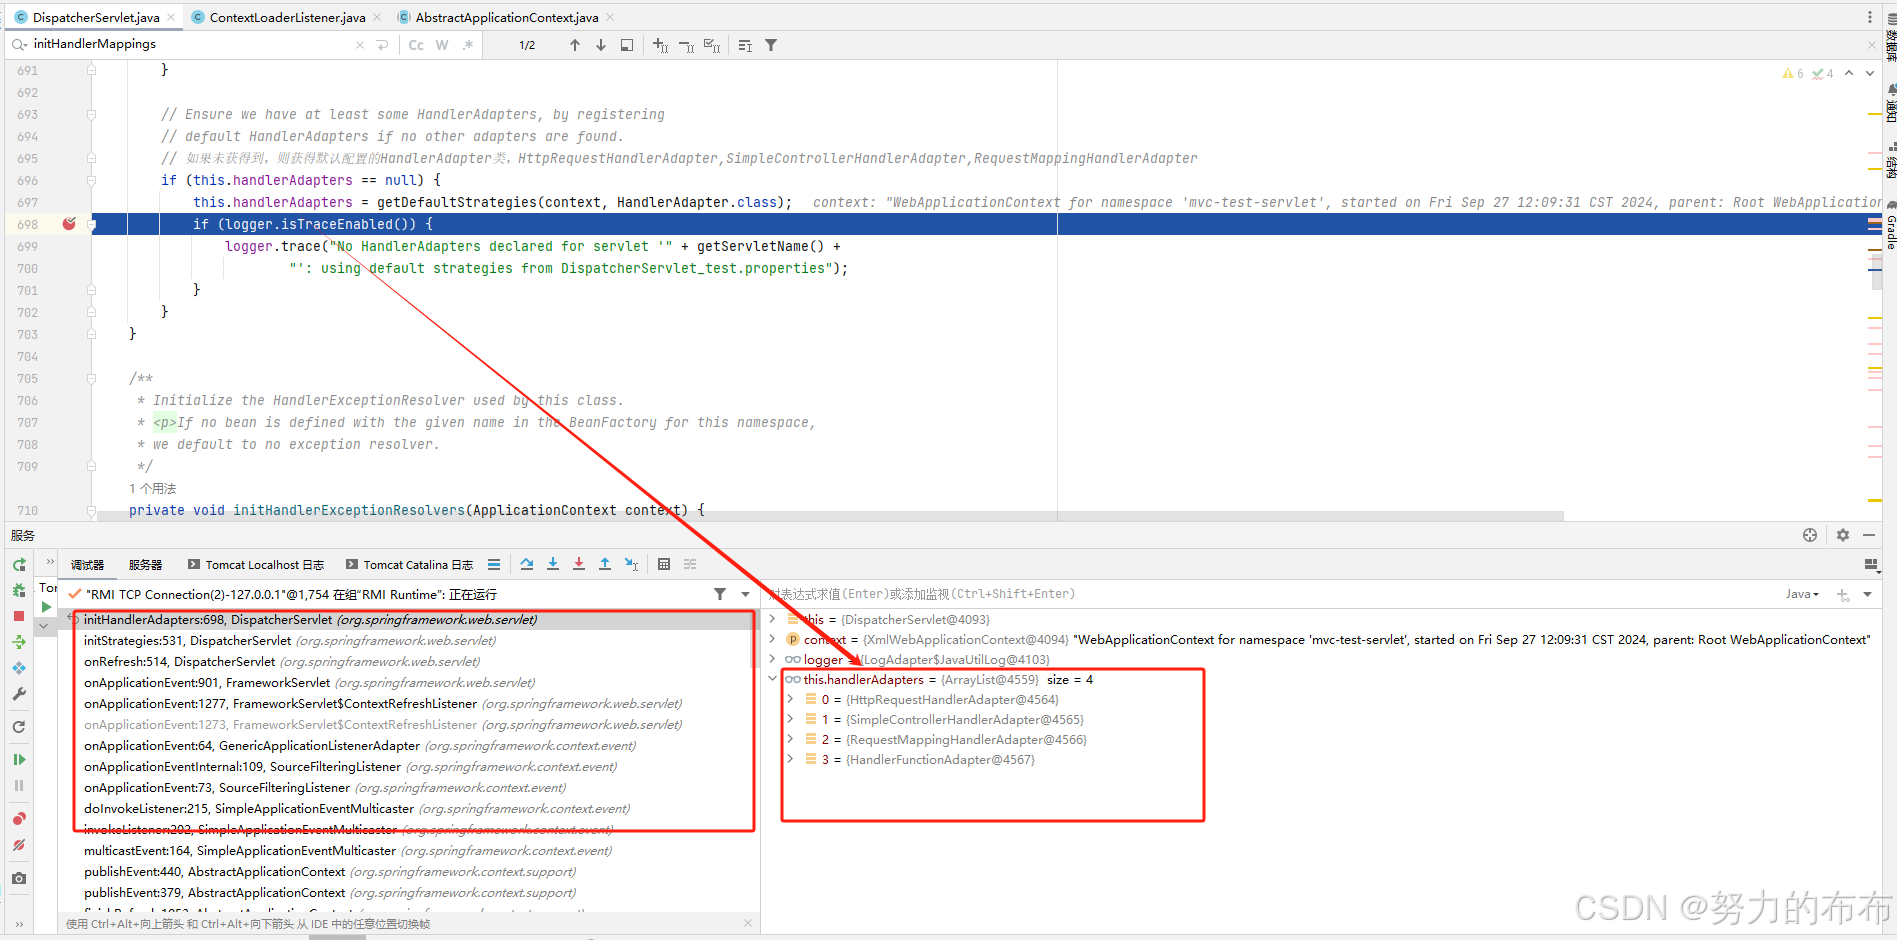Open find results in window icon
1897x940 pixels.
pyautogui.click(x=627, y=45)
